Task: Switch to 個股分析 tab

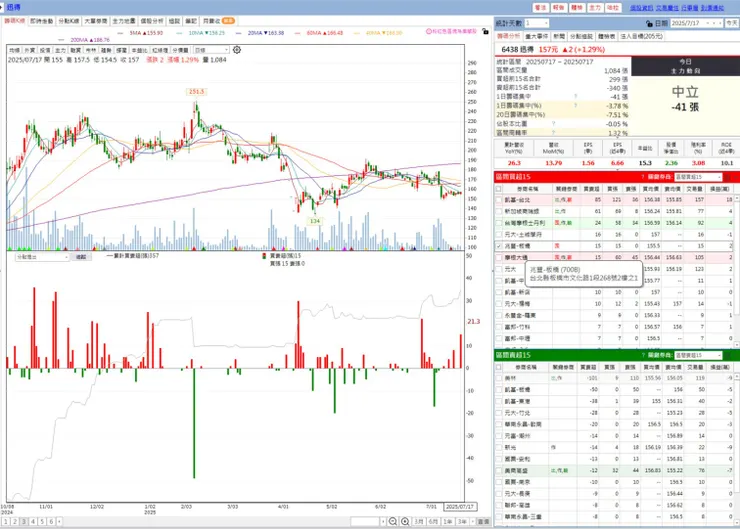Action: pos(152,21)
